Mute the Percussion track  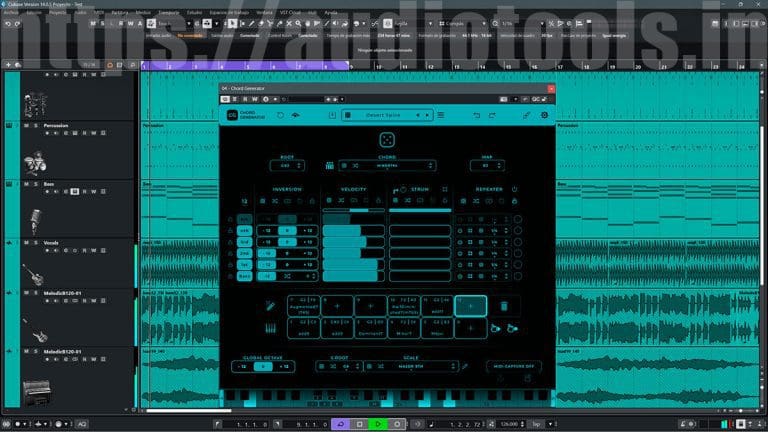click(26, 125)
